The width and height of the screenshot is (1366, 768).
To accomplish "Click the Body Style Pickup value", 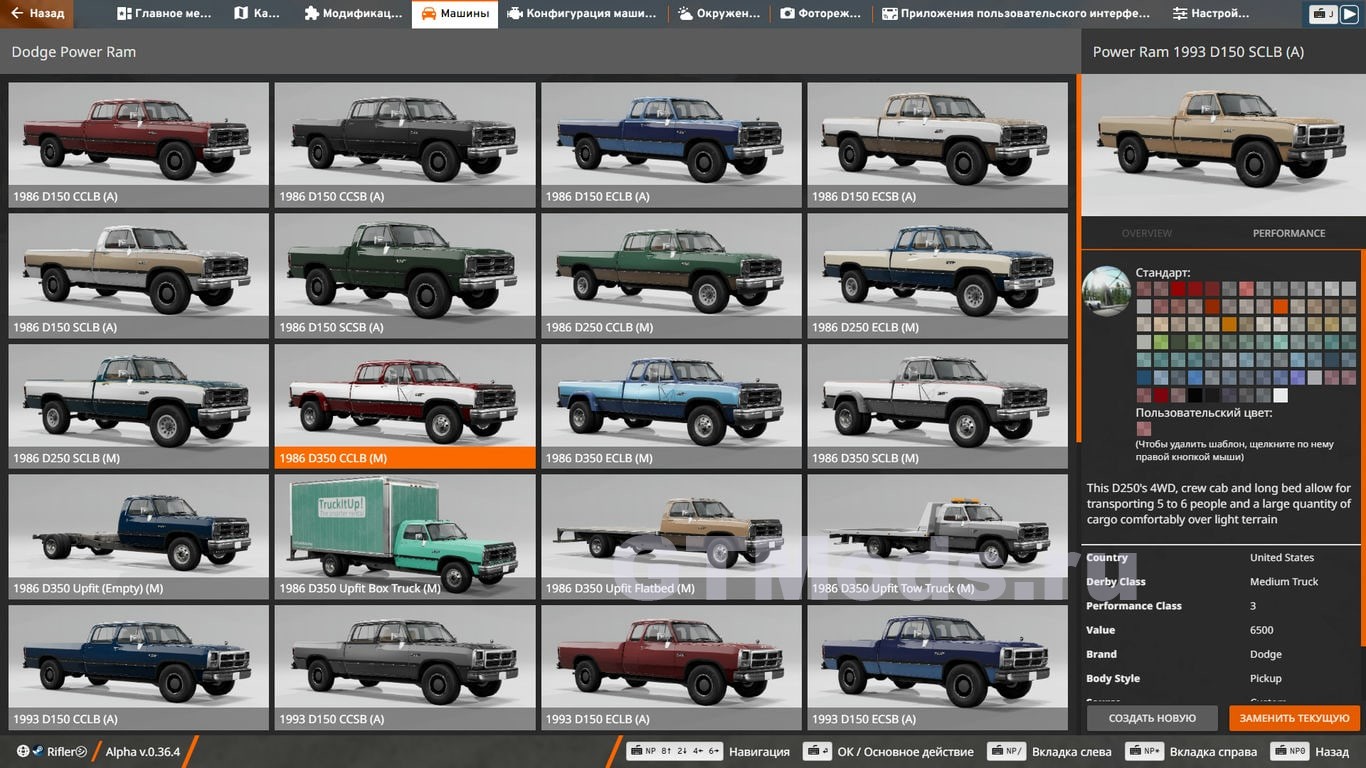I will pos(1265,678).
